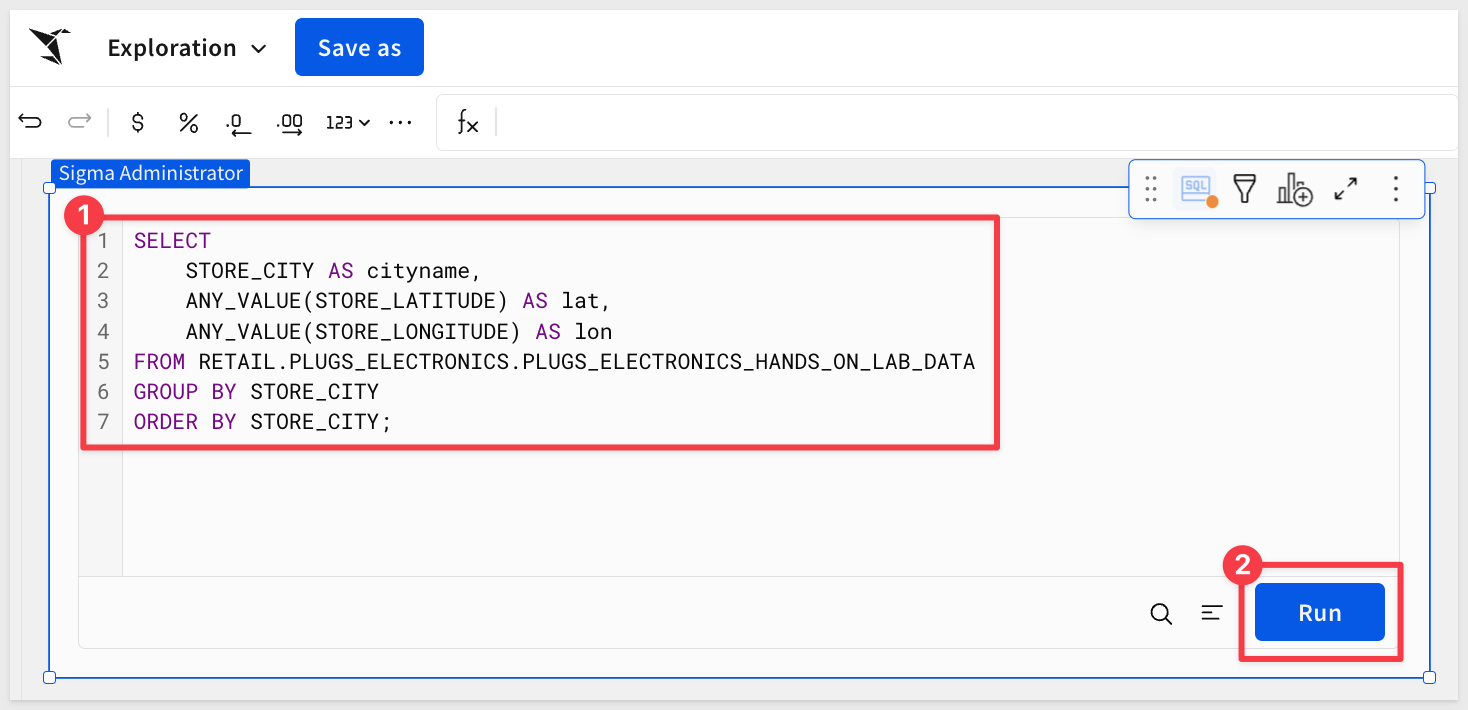The height and width of the screenshot is (710, 1468).
Task: Click the undo arrow icon
Action: click(31, 123)
